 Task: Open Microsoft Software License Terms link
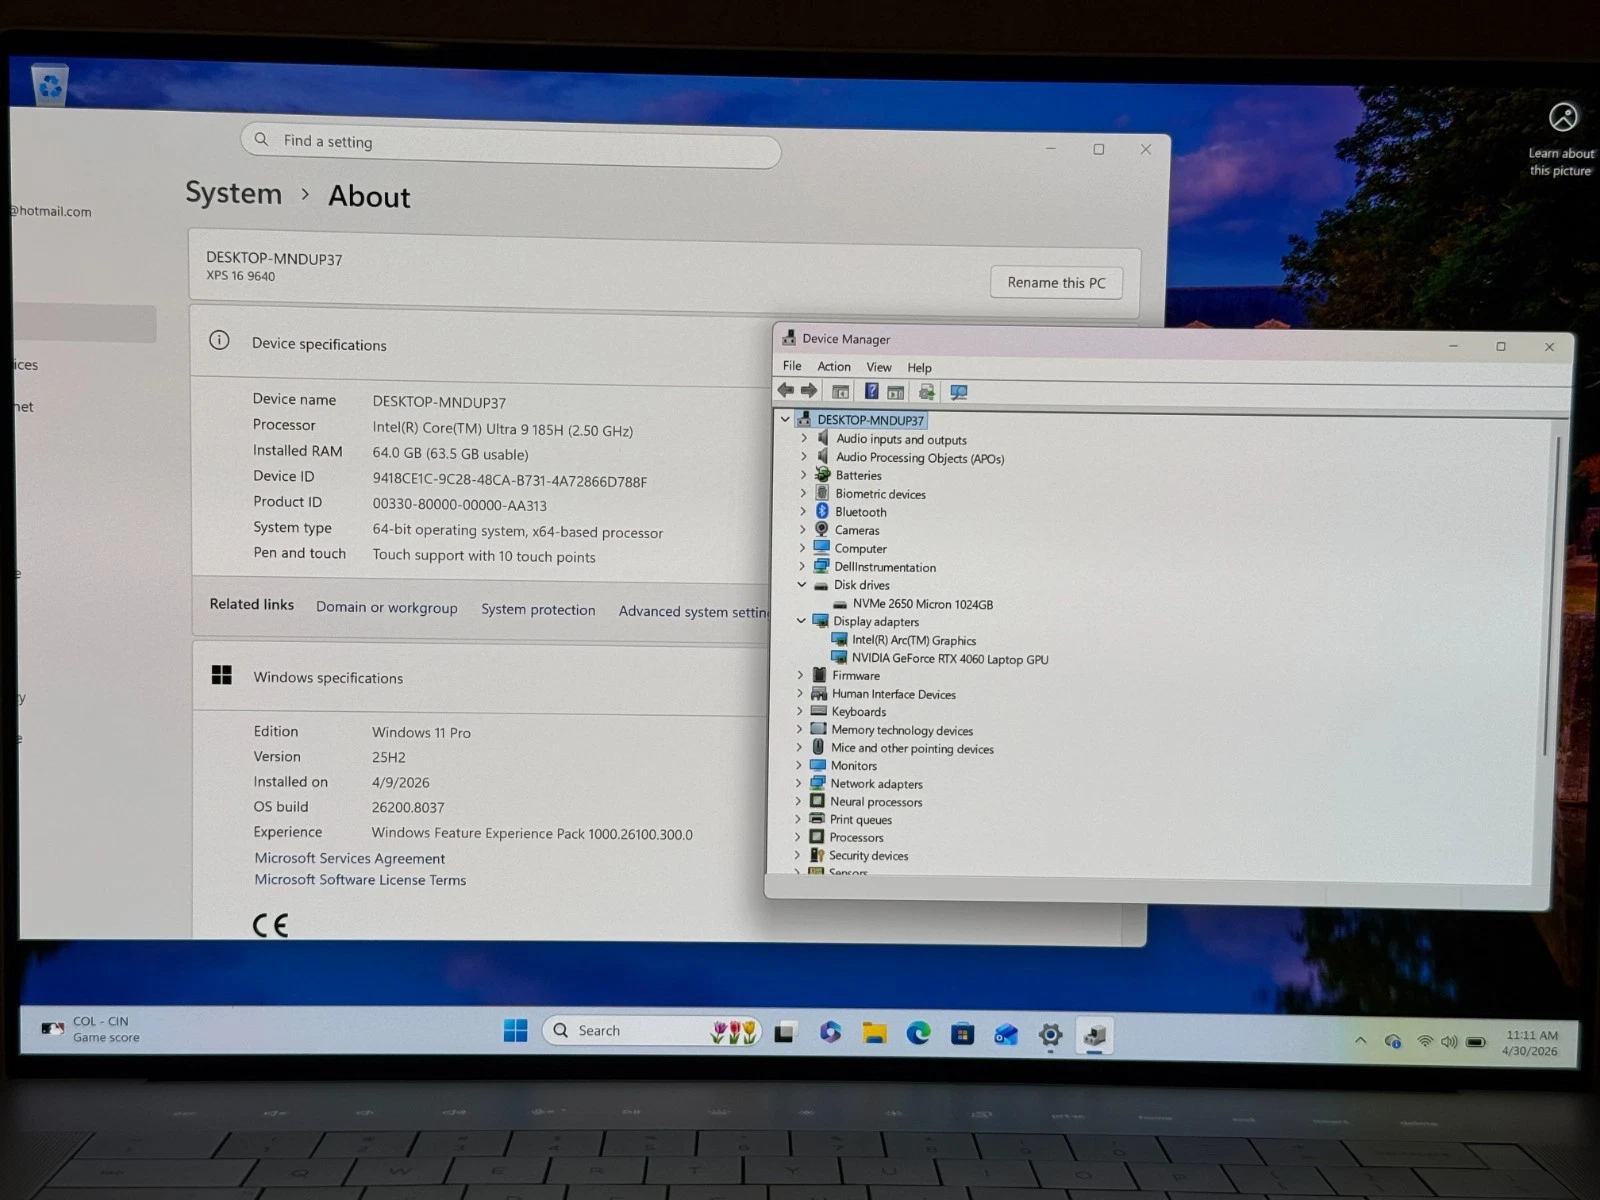360,880
